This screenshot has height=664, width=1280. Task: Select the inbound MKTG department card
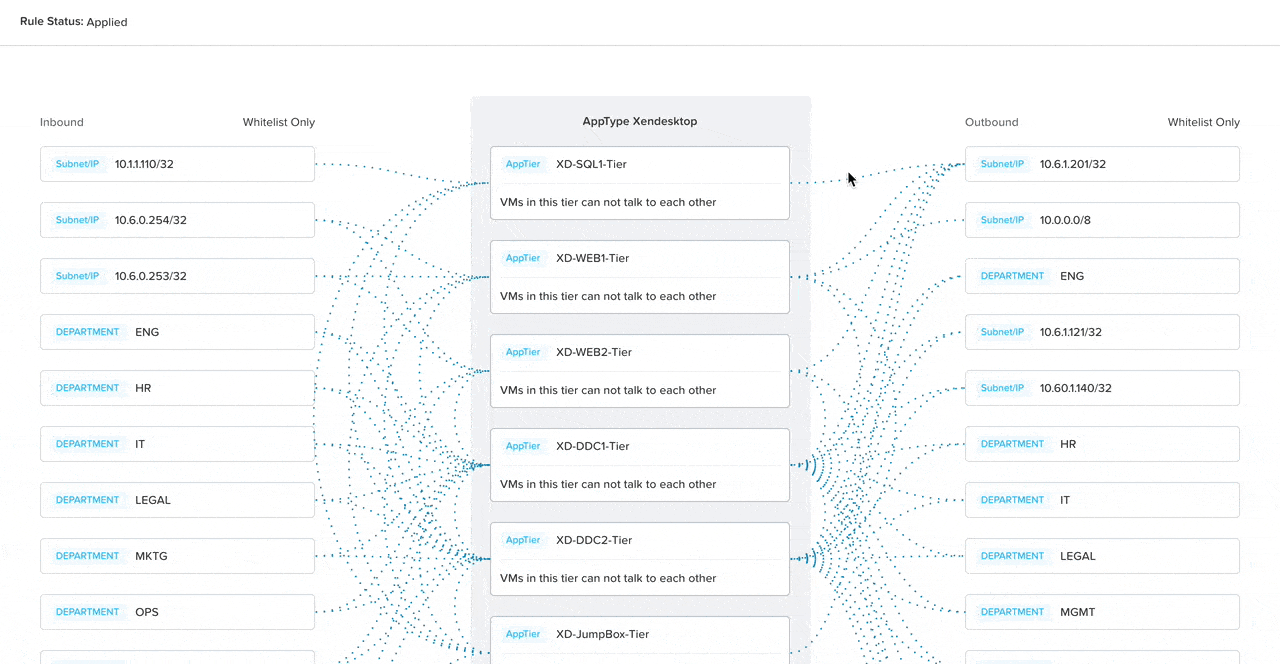tap(177, 556)
